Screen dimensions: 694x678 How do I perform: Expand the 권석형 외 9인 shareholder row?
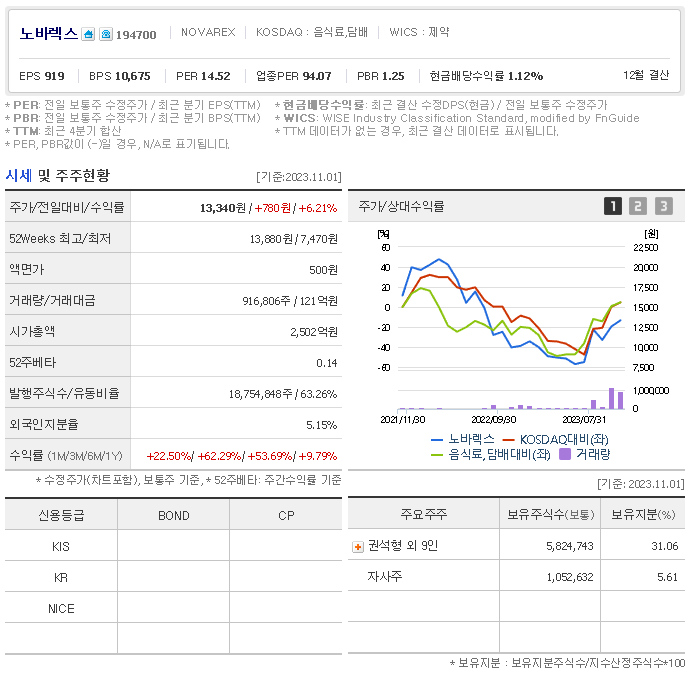click(x=358, y=547)
